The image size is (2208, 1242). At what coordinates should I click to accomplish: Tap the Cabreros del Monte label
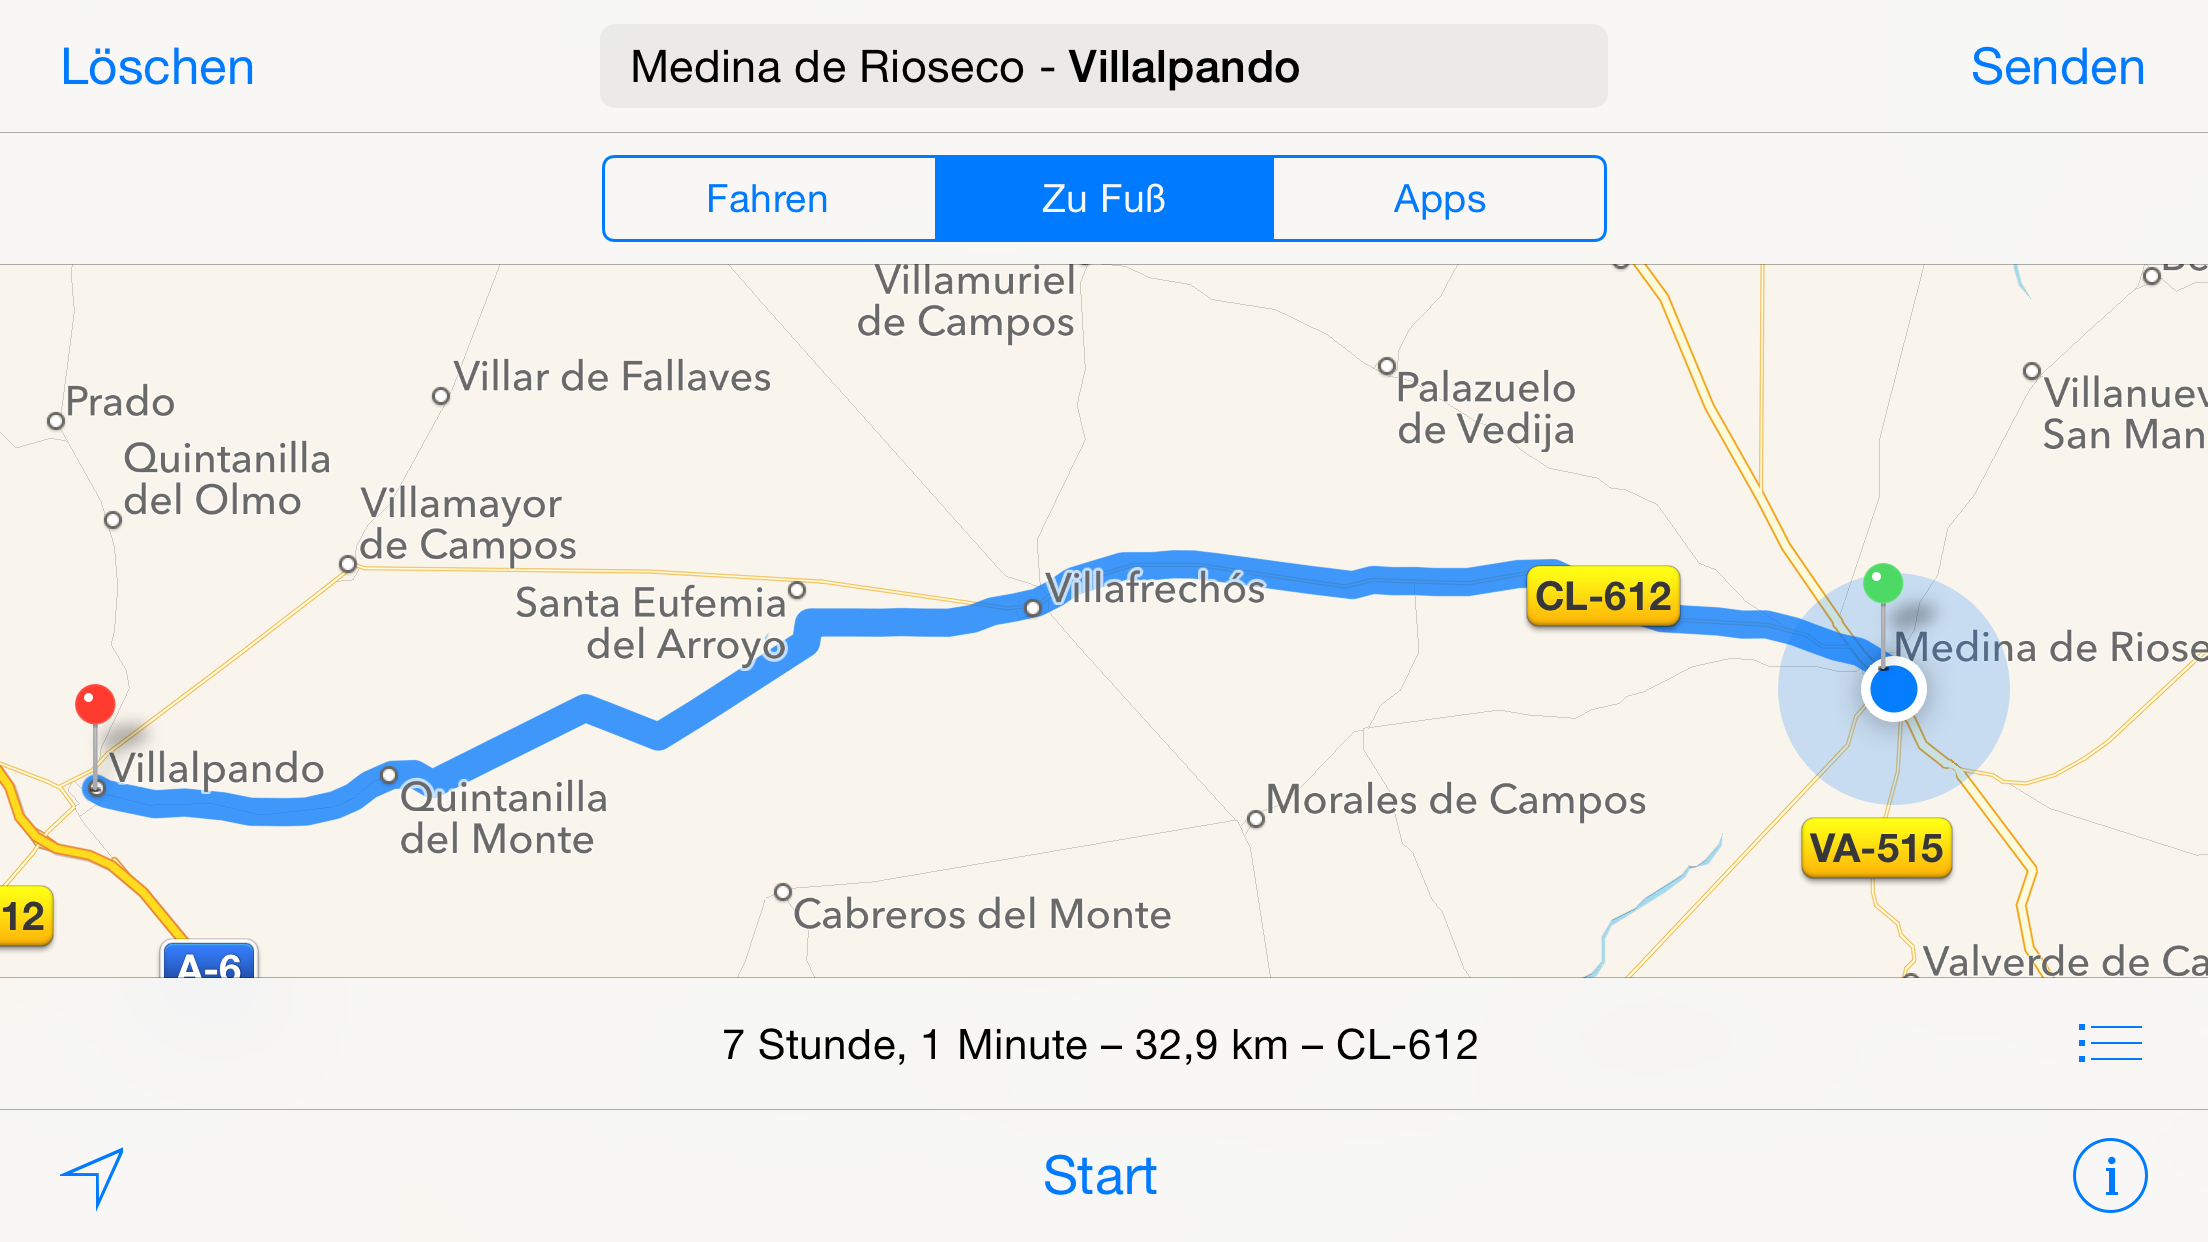point(982,914)
